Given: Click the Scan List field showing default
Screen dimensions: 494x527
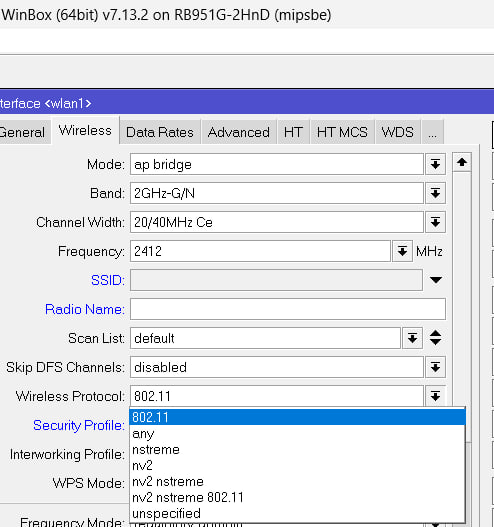Looking at the screenshot, I should coord(265,338).
